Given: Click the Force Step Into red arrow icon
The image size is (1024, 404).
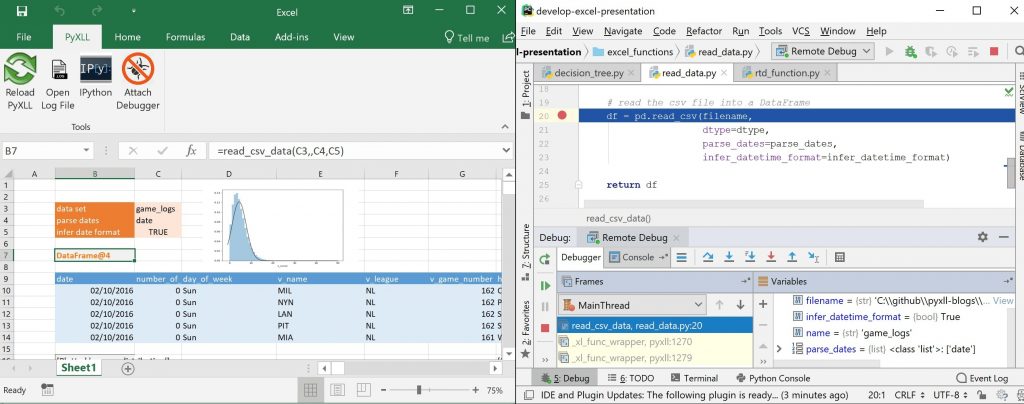Looking at the screenshot, I should click(771, 257).
